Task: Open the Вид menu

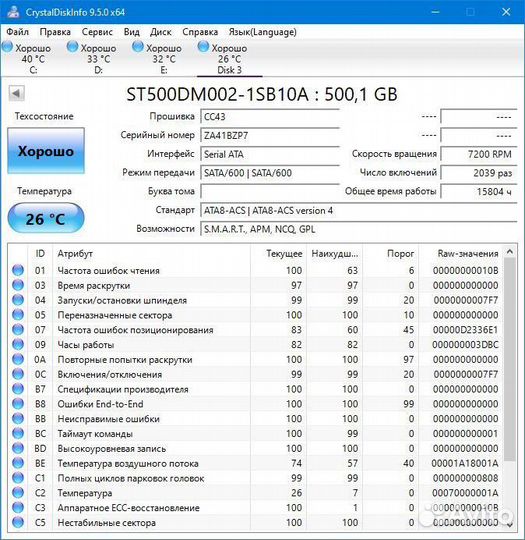Action: click(x=132, y=32)
